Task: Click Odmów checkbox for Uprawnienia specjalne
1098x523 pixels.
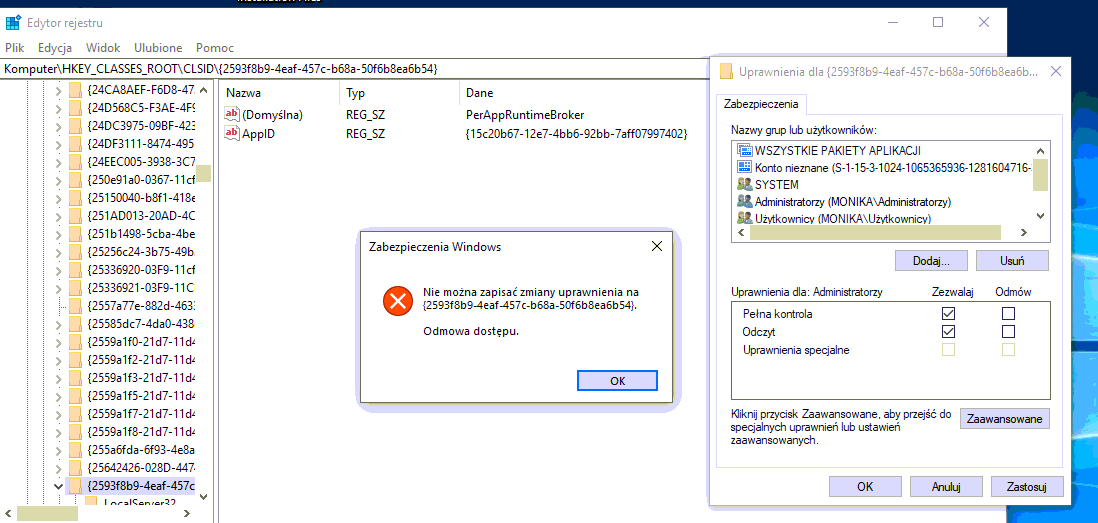Action: pyautogui.click(x=1008, y=349)
